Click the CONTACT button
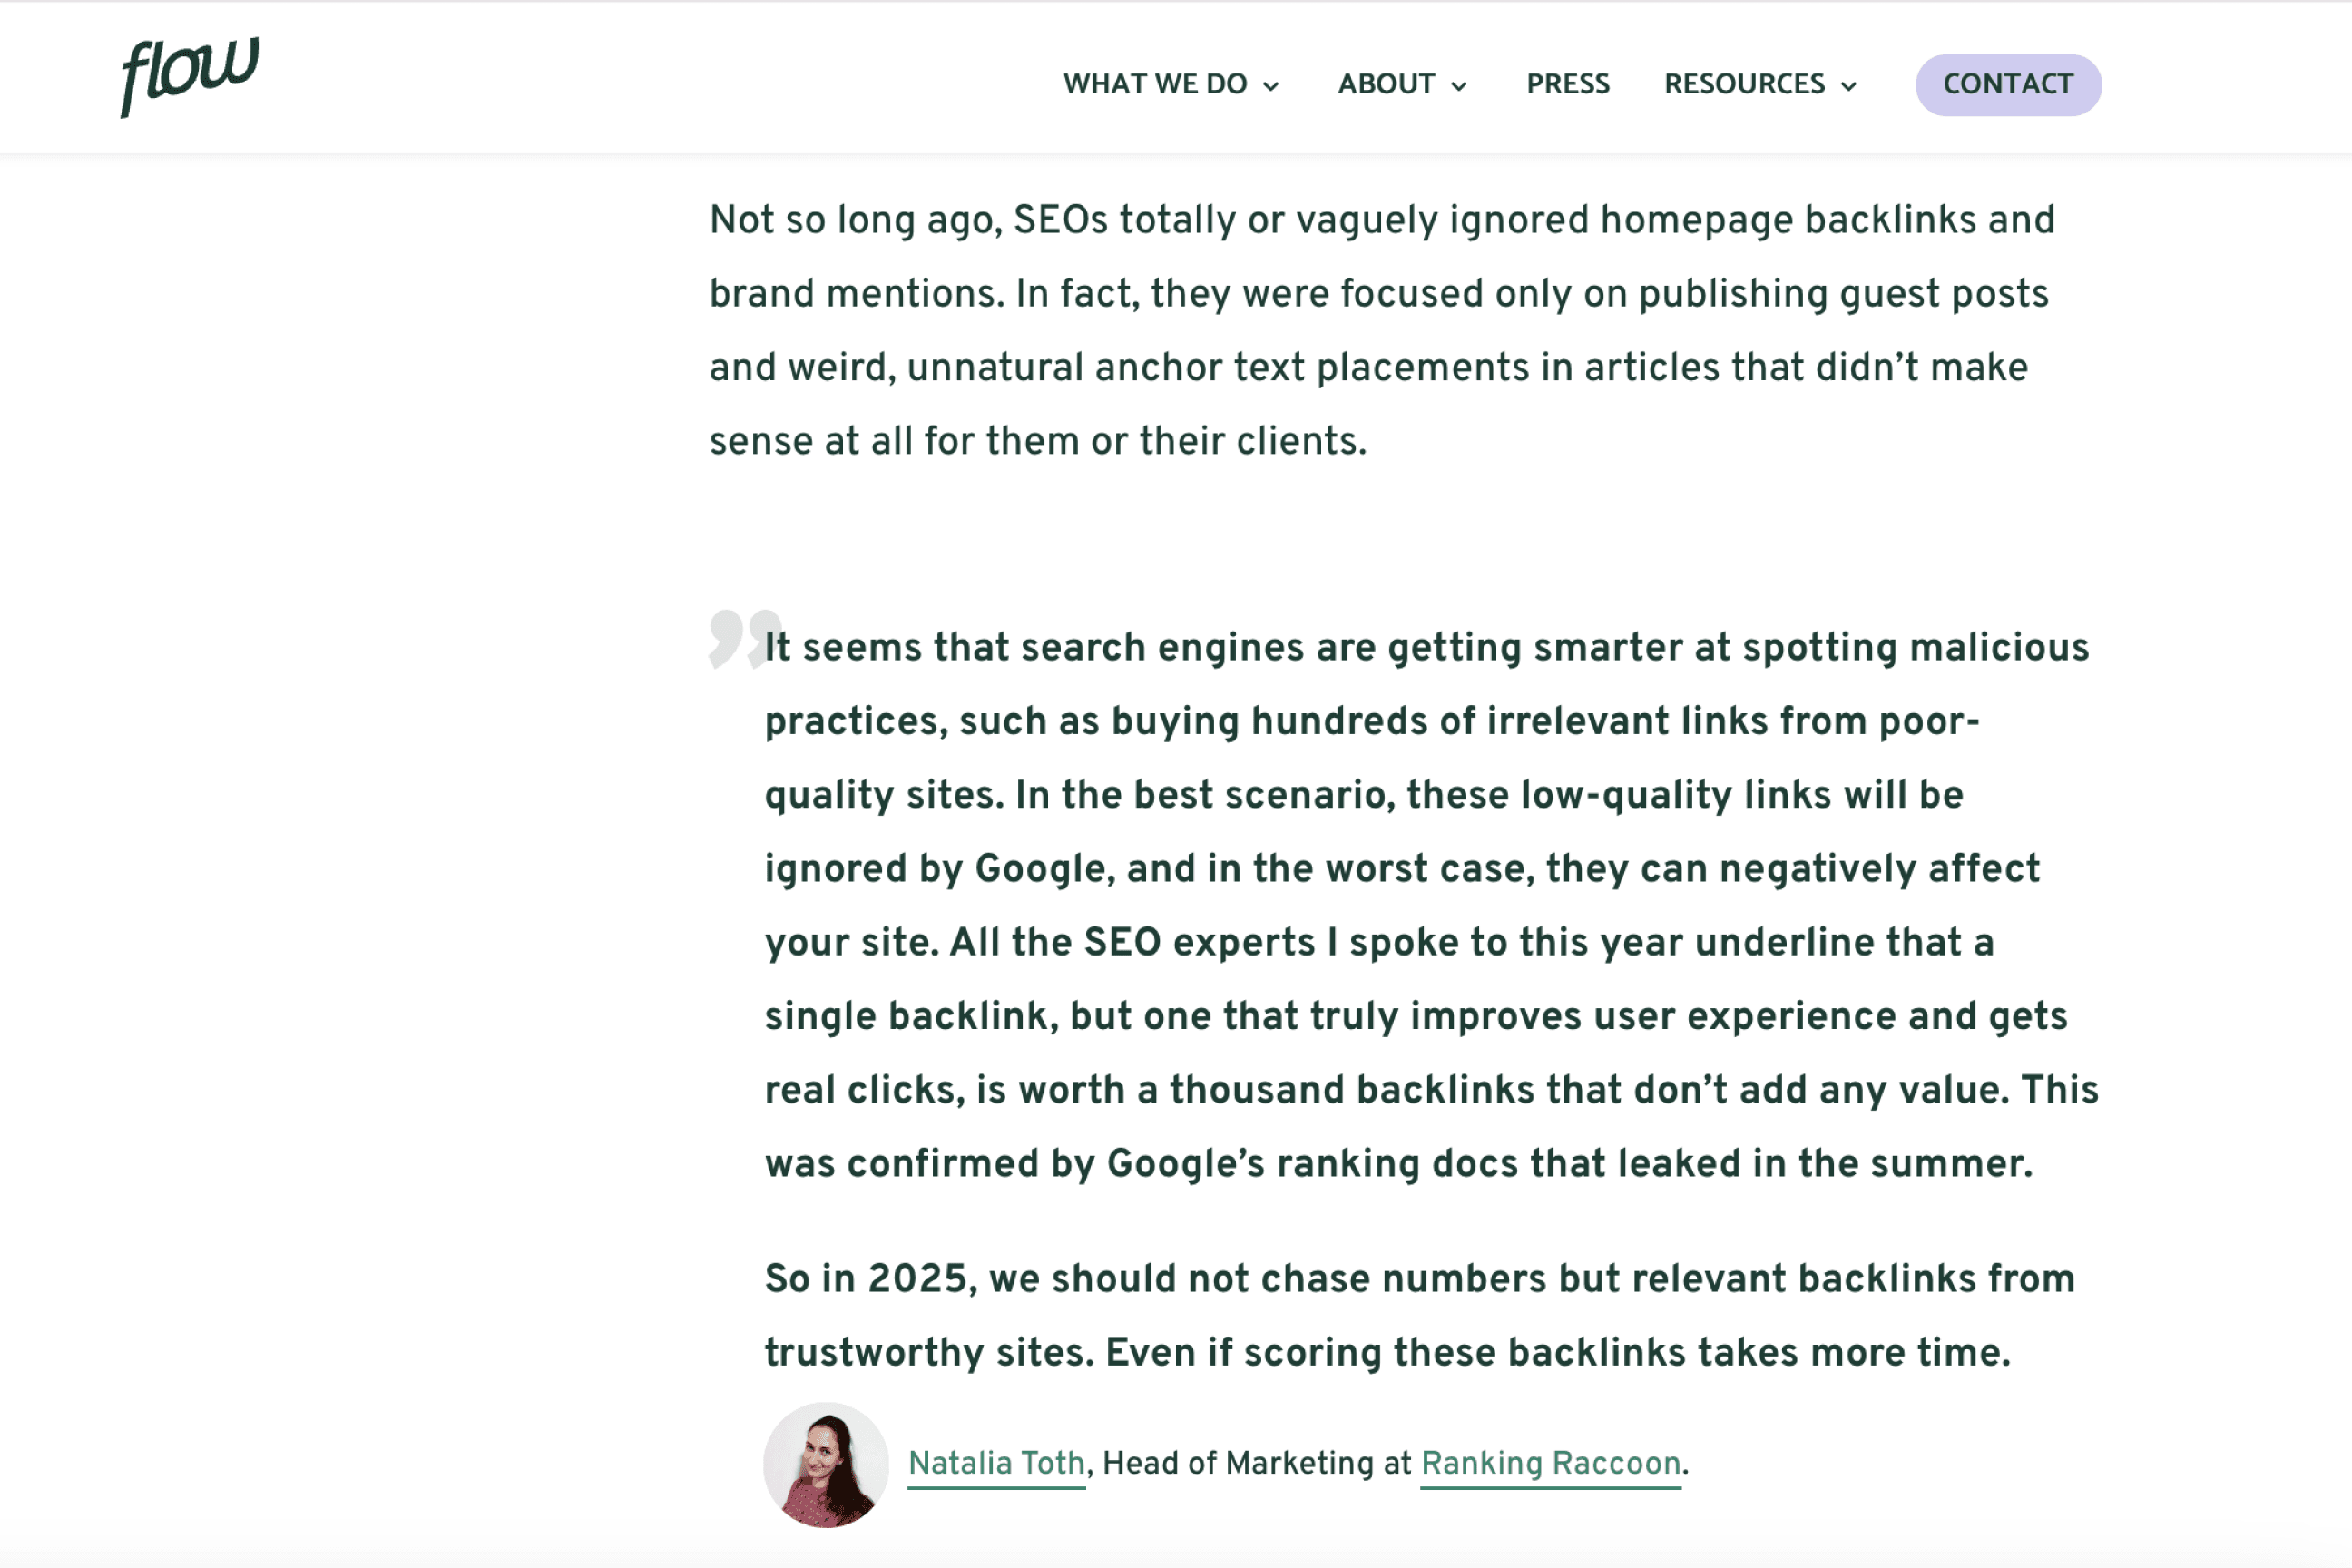Screen dimensions: 2352x1568 click(x=2008, y=84)
